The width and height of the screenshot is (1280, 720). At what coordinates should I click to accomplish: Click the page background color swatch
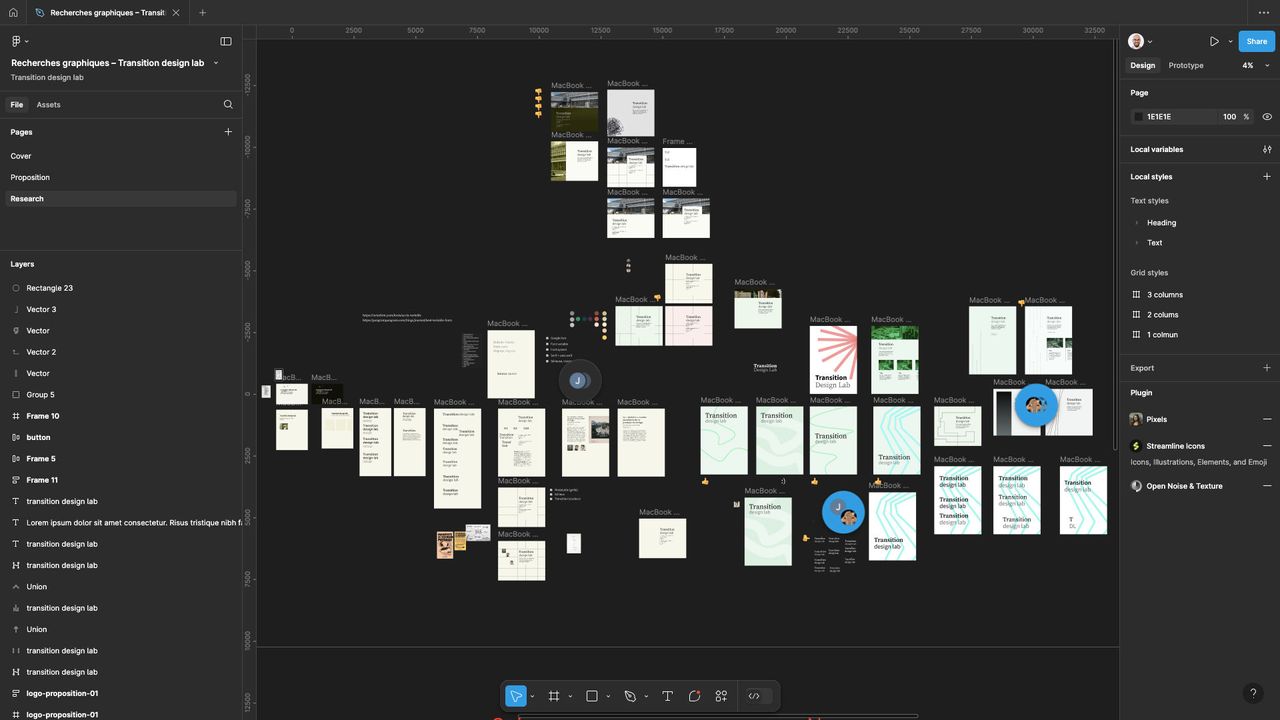point(1138,117)
